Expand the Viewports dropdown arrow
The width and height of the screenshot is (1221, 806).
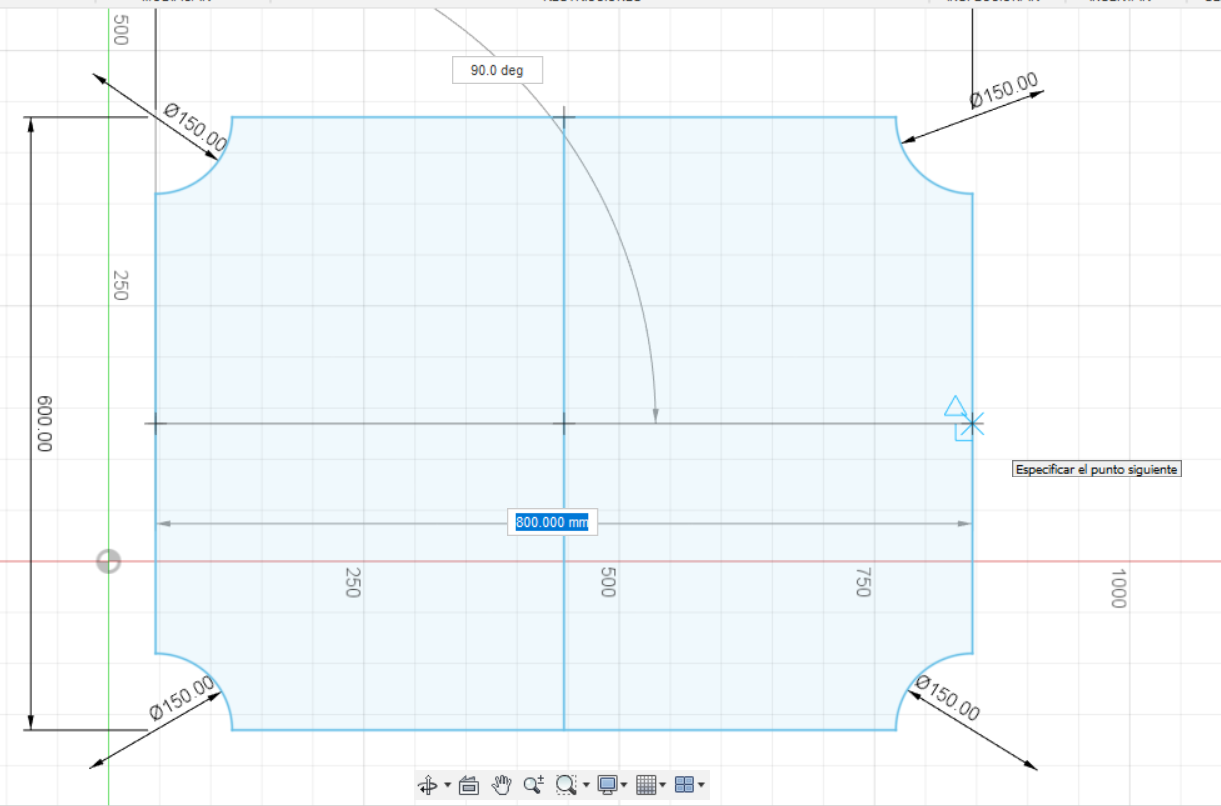pos(701,785)
